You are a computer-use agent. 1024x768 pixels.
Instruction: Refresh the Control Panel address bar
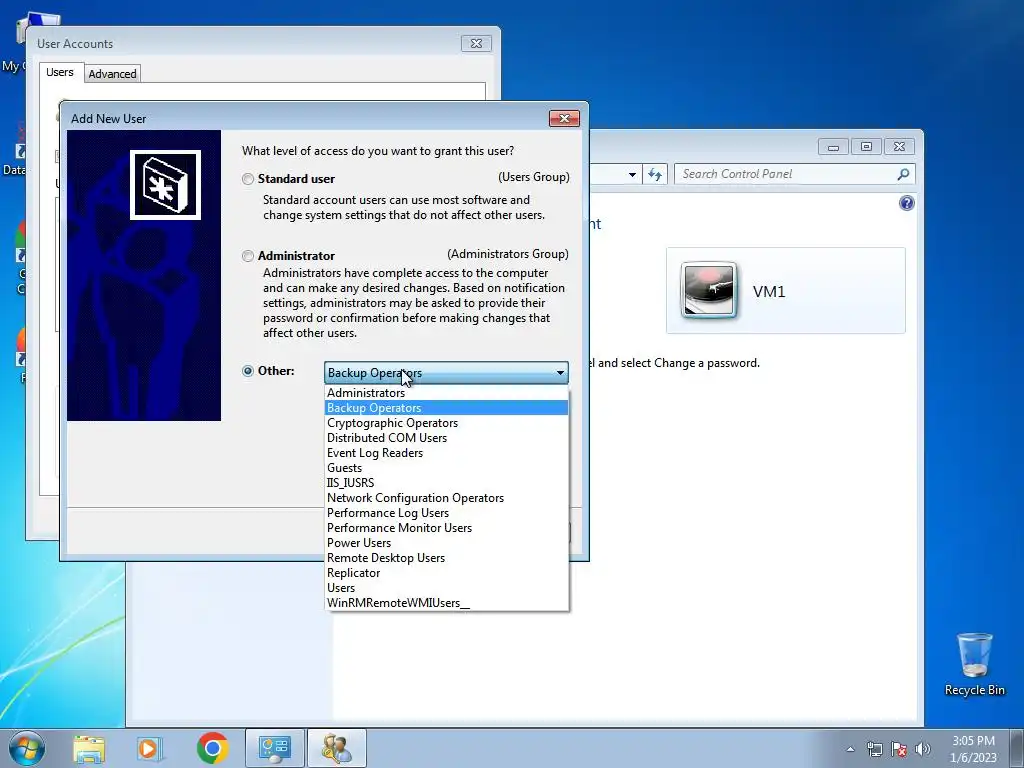click(x=654, y=174)
